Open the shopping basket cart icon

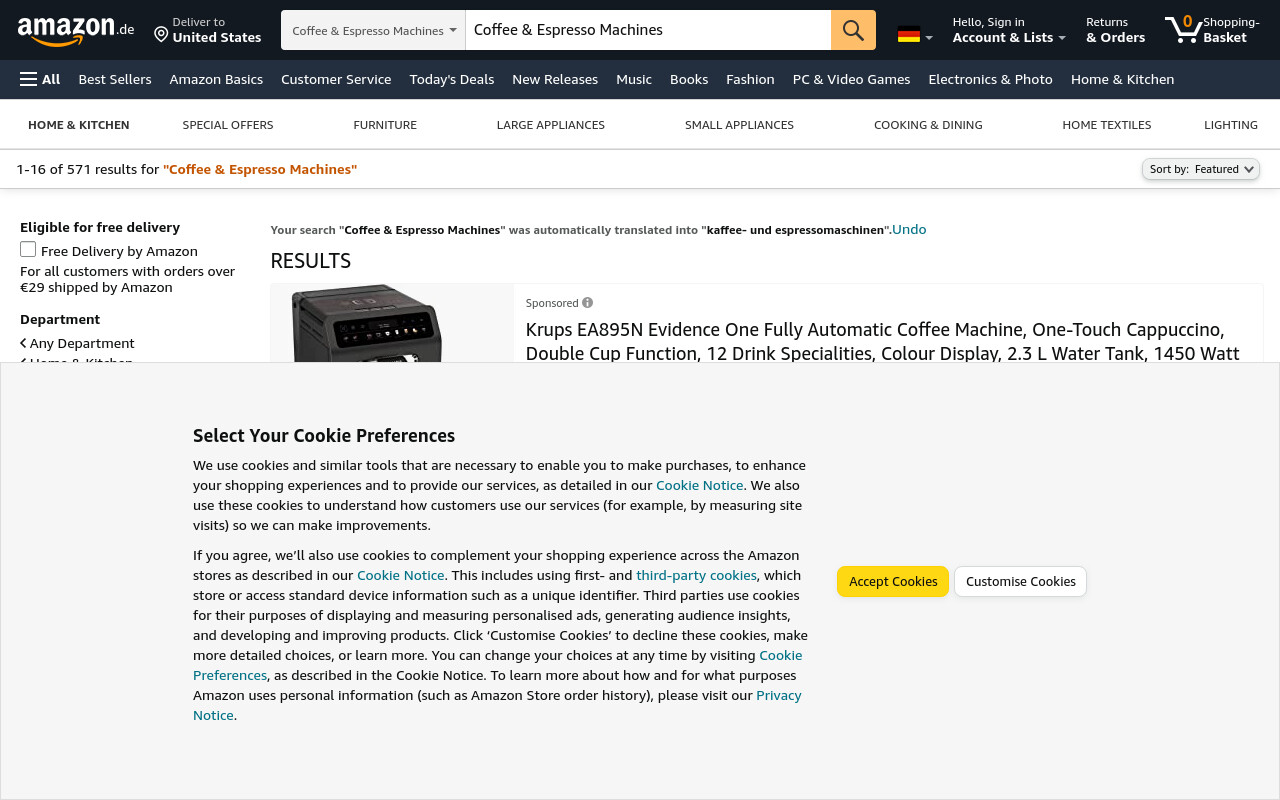[x=1212, y=30]
